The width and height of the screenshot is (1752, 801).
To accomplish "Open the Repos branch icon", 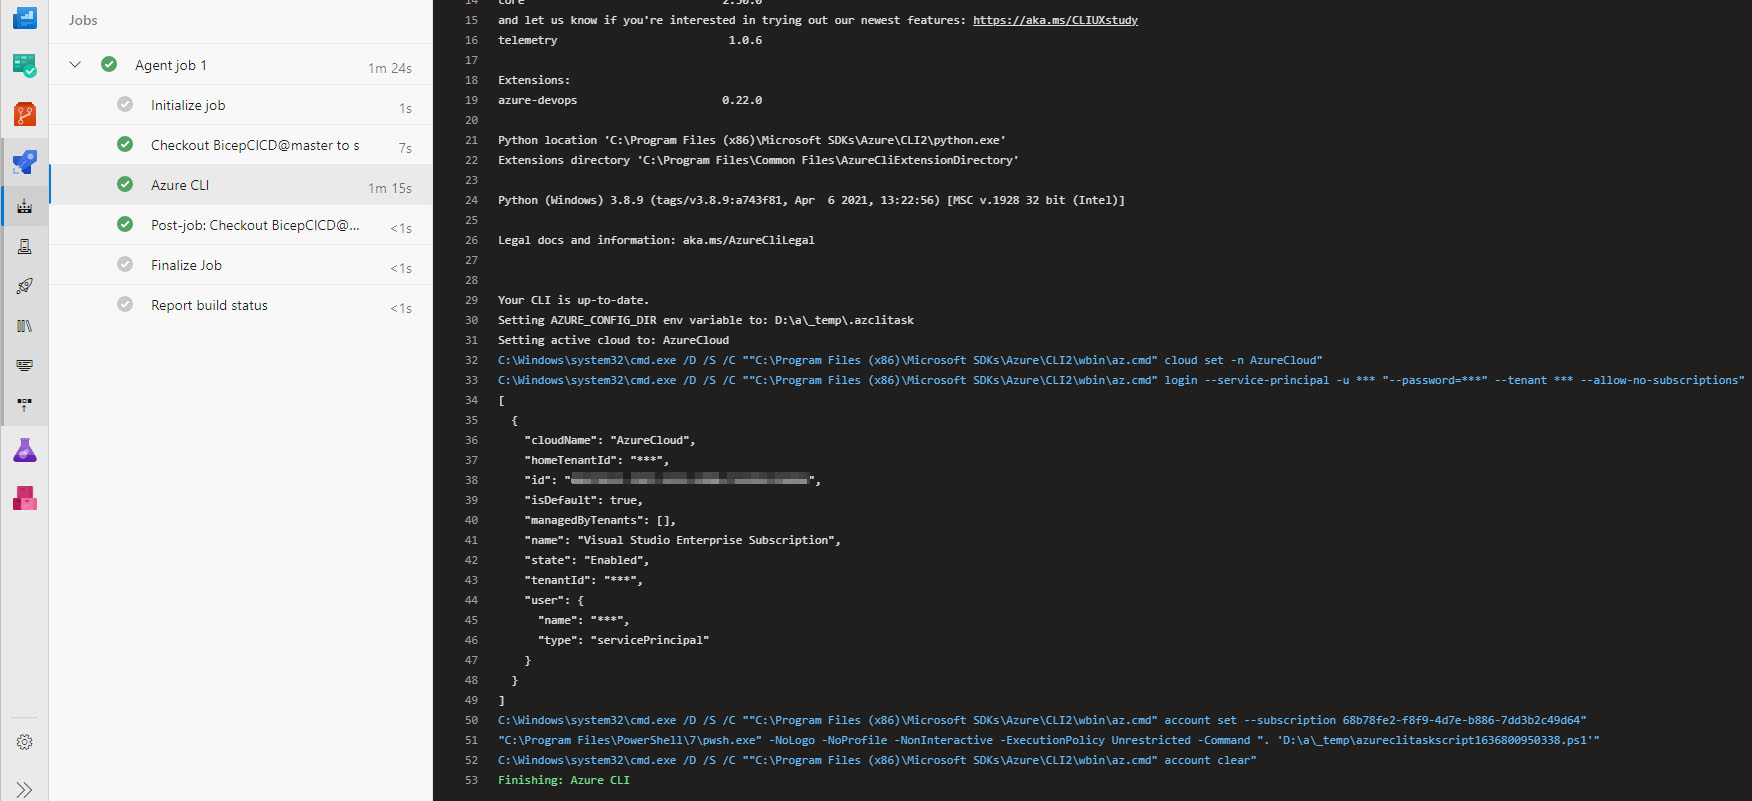I will pyautogui.click(x=24, y=112).
